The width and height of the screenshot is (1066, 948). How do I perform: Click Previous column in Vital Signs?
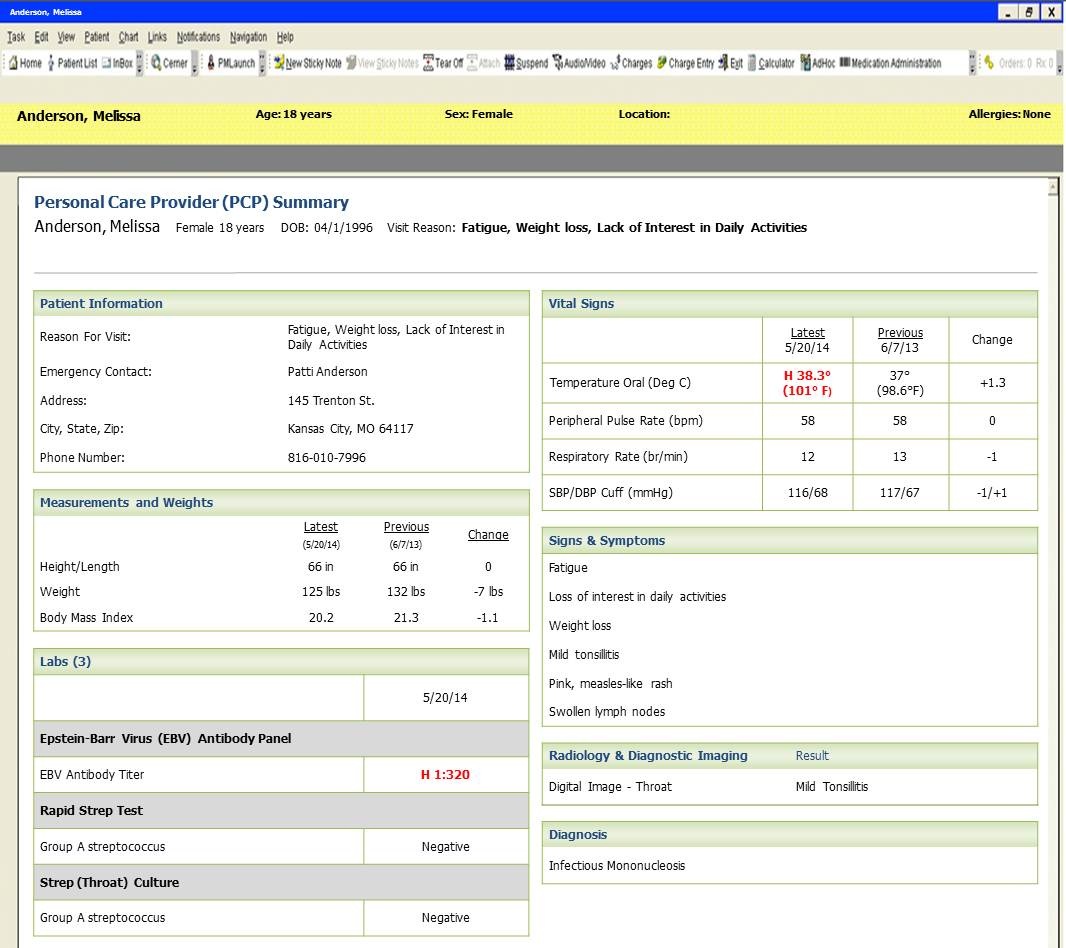[900, 333]
